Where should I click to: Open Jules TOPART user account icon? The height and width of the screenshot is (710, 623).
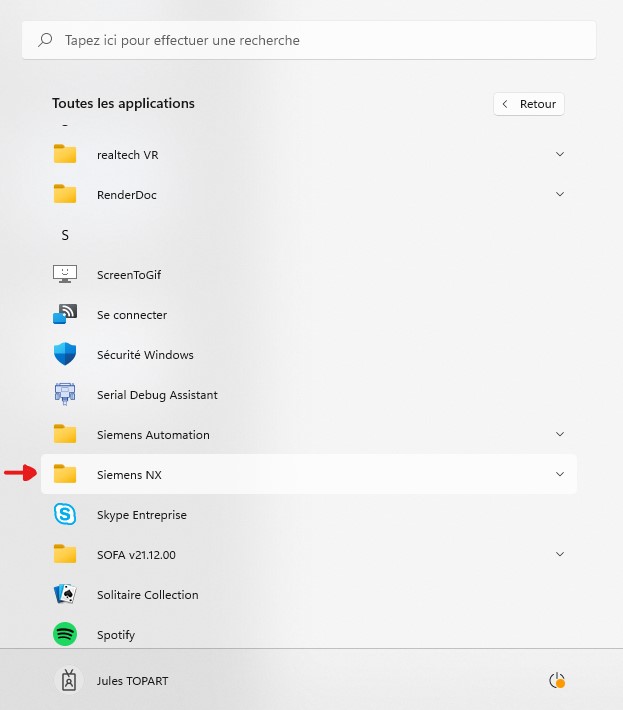[x=69, y=680]
